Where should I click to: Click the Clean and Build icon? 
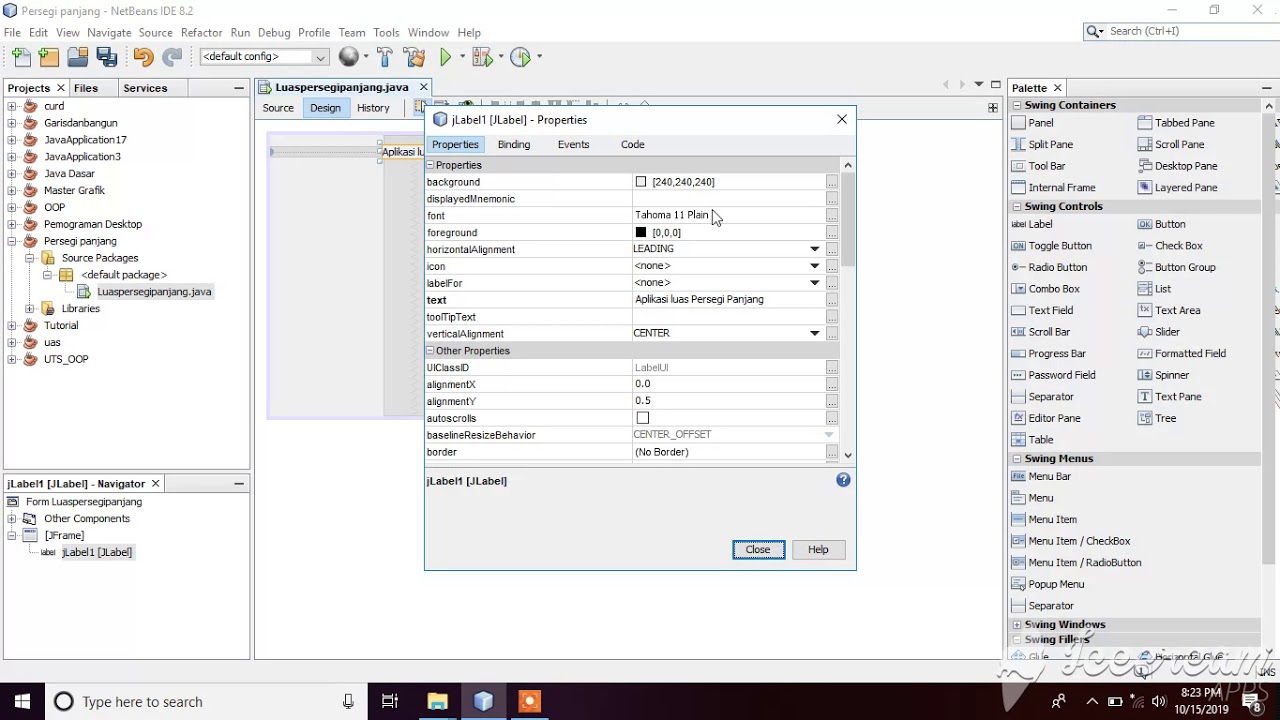click(414, 57)
